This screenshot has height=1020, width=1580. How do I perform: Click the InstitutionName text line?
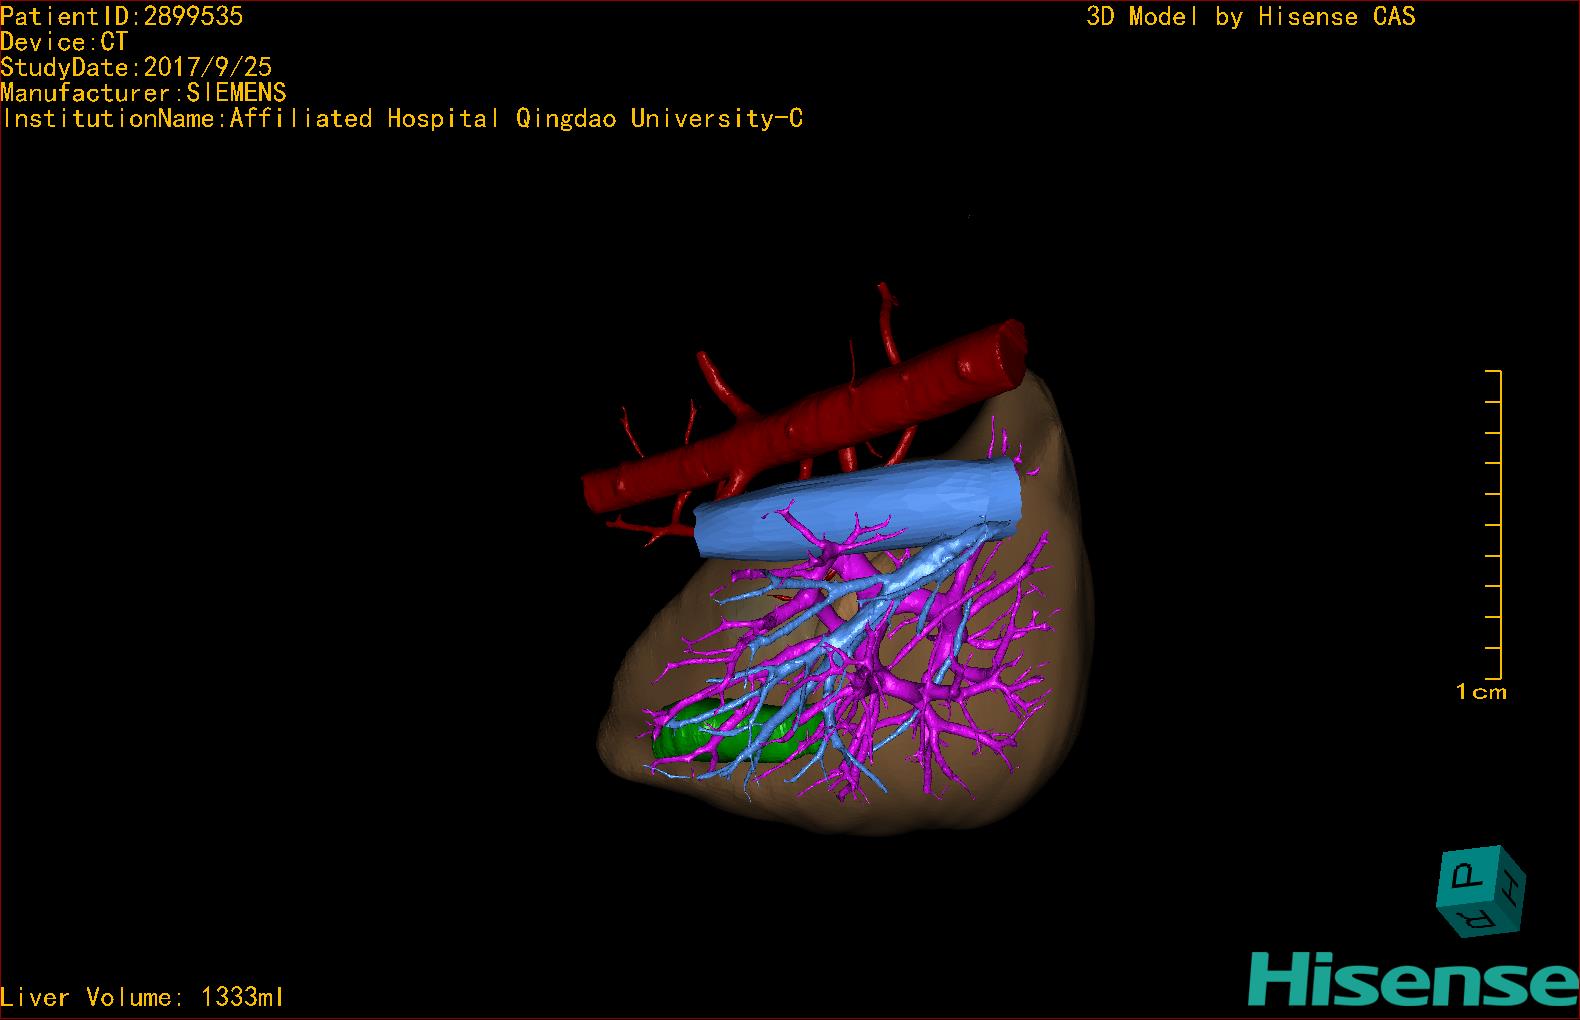click(402, 119)
